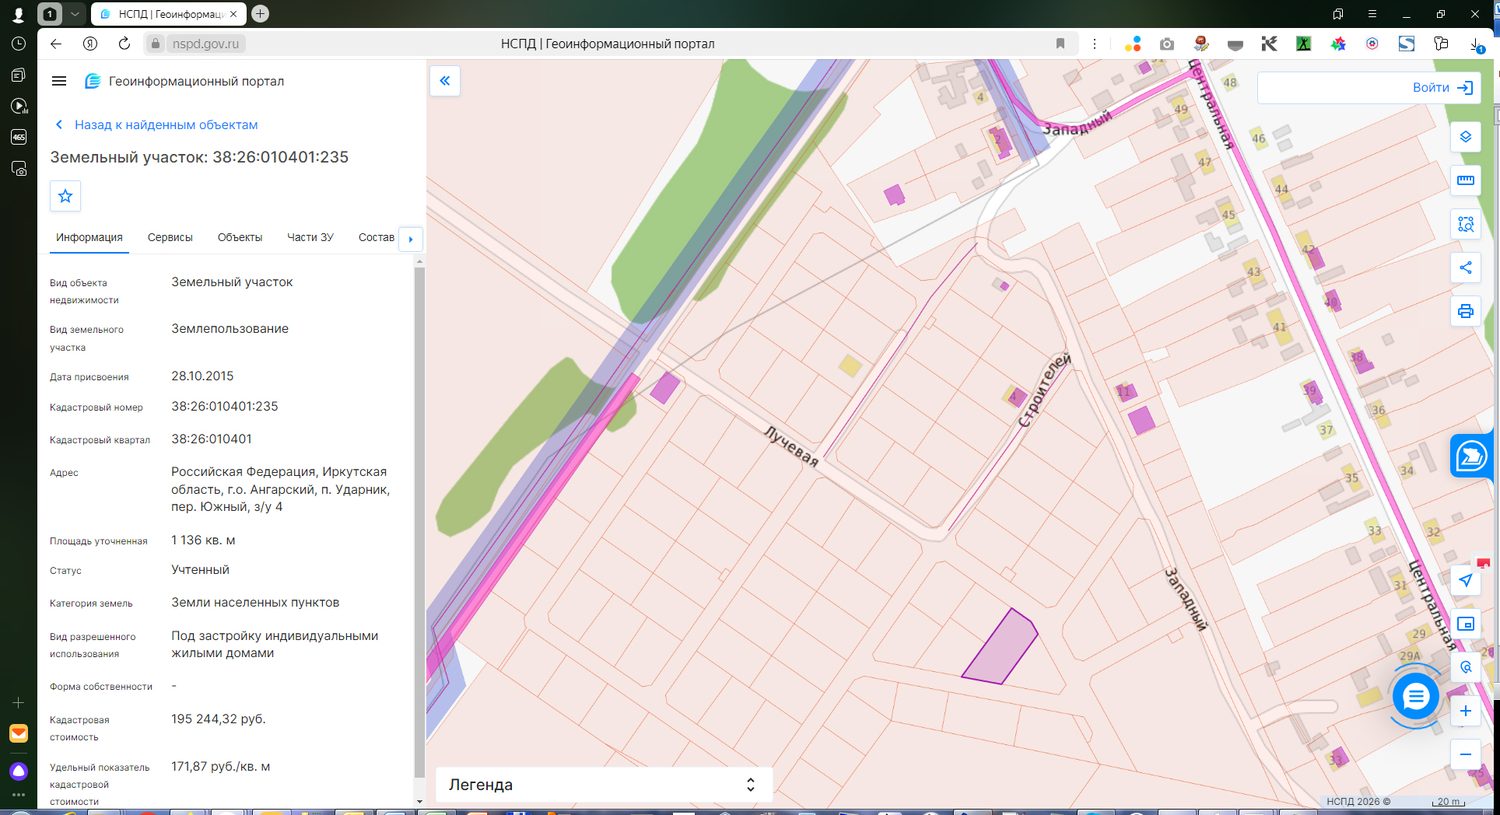
Task: Click the nspd.gov.ru address field
Action: (205, 44)
